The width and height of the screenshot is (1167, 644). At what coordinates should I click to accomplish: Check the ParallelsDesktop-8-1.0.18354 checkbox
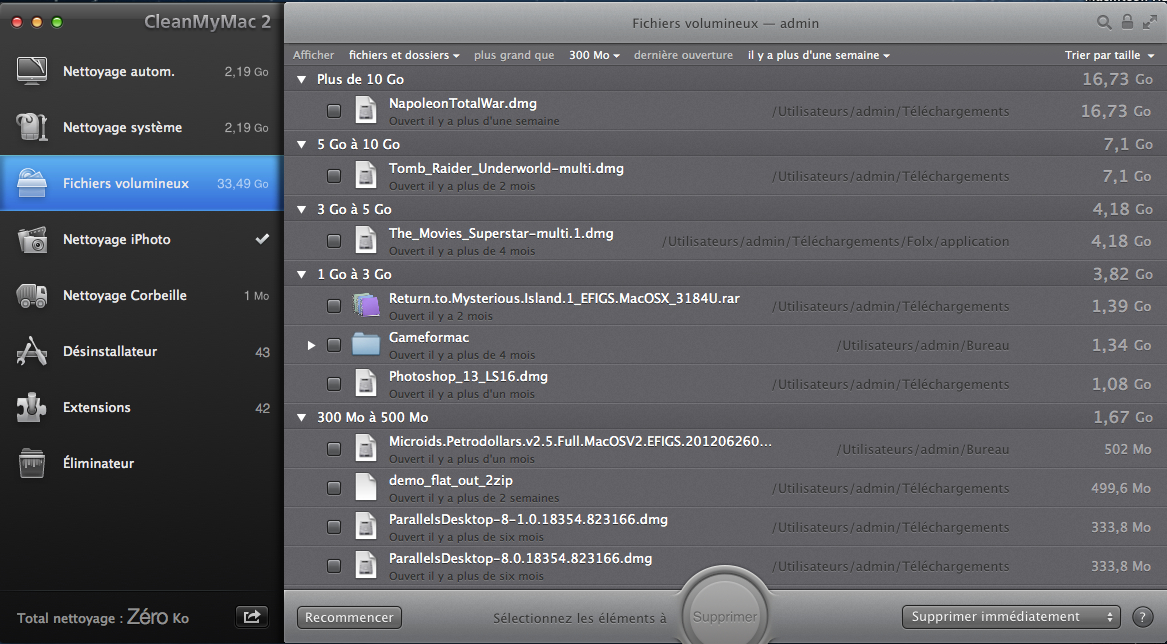[333, 527]
